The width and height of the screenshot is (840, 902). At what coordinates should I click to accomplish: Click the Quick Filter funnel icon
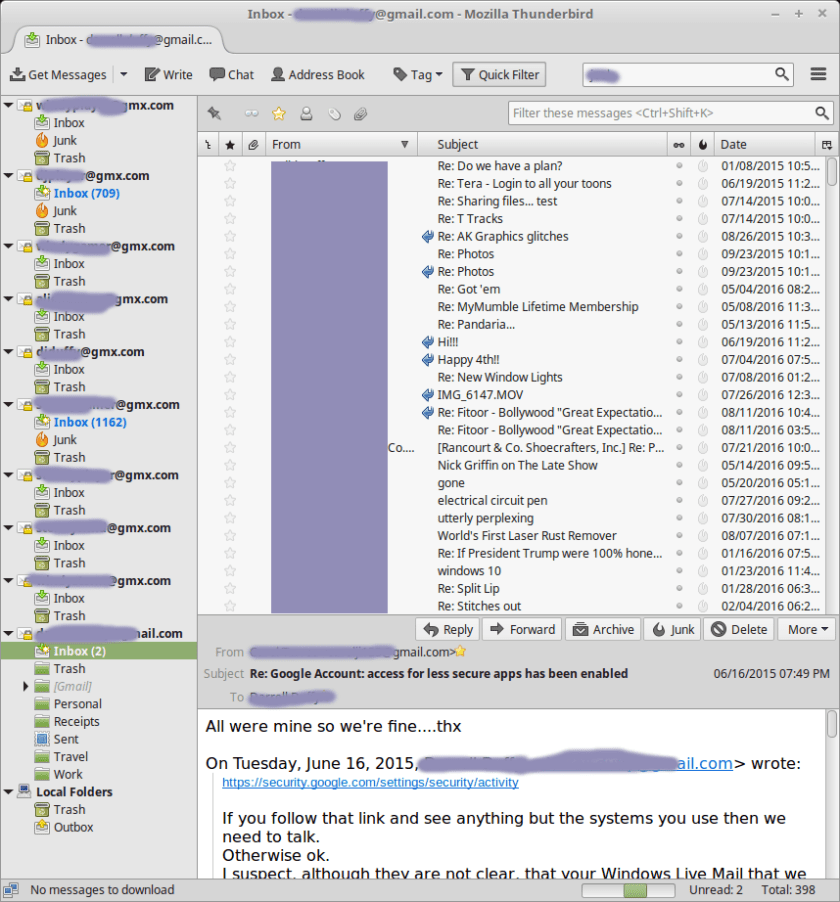(470, 74)
